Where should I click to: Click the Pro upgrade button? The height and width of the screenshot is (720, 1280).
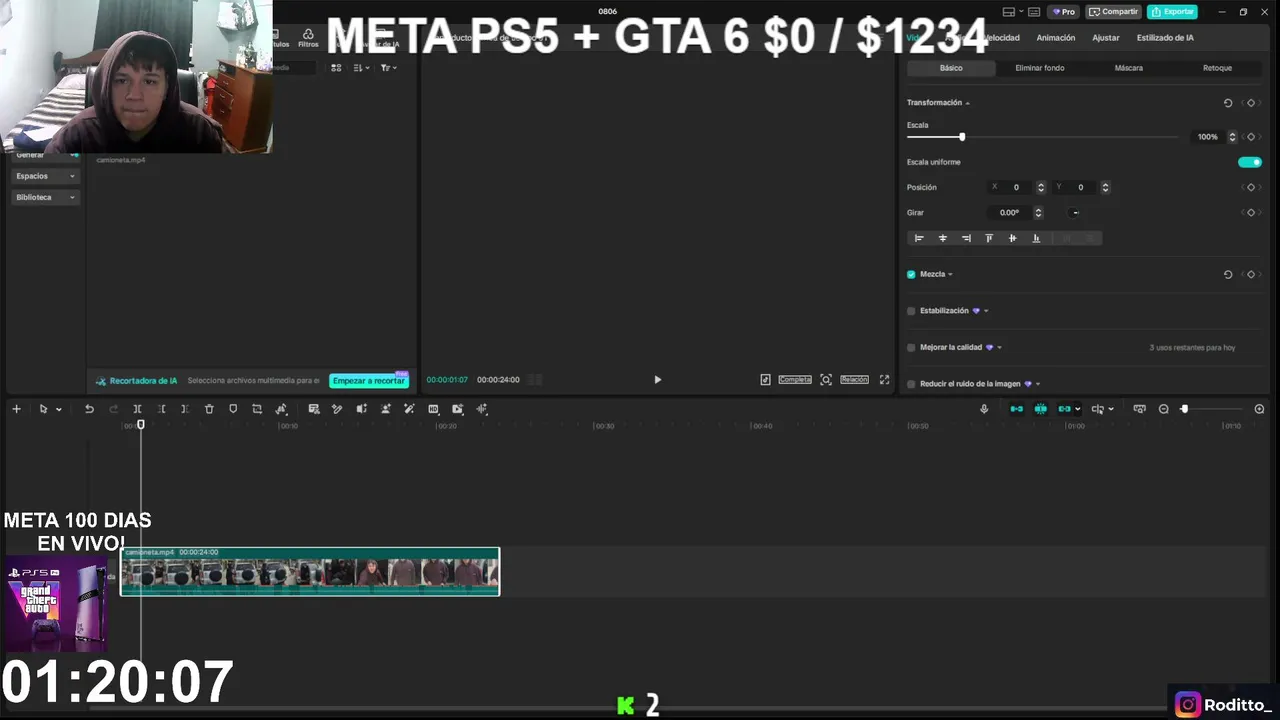pos(1064,12)
